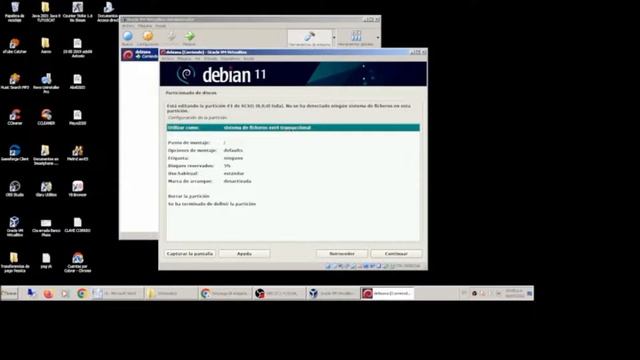This screenshot has height=360, width=640.
Task: Open Máquina menu in VirtualBox Manager window
Action: [x=144, y=26]
